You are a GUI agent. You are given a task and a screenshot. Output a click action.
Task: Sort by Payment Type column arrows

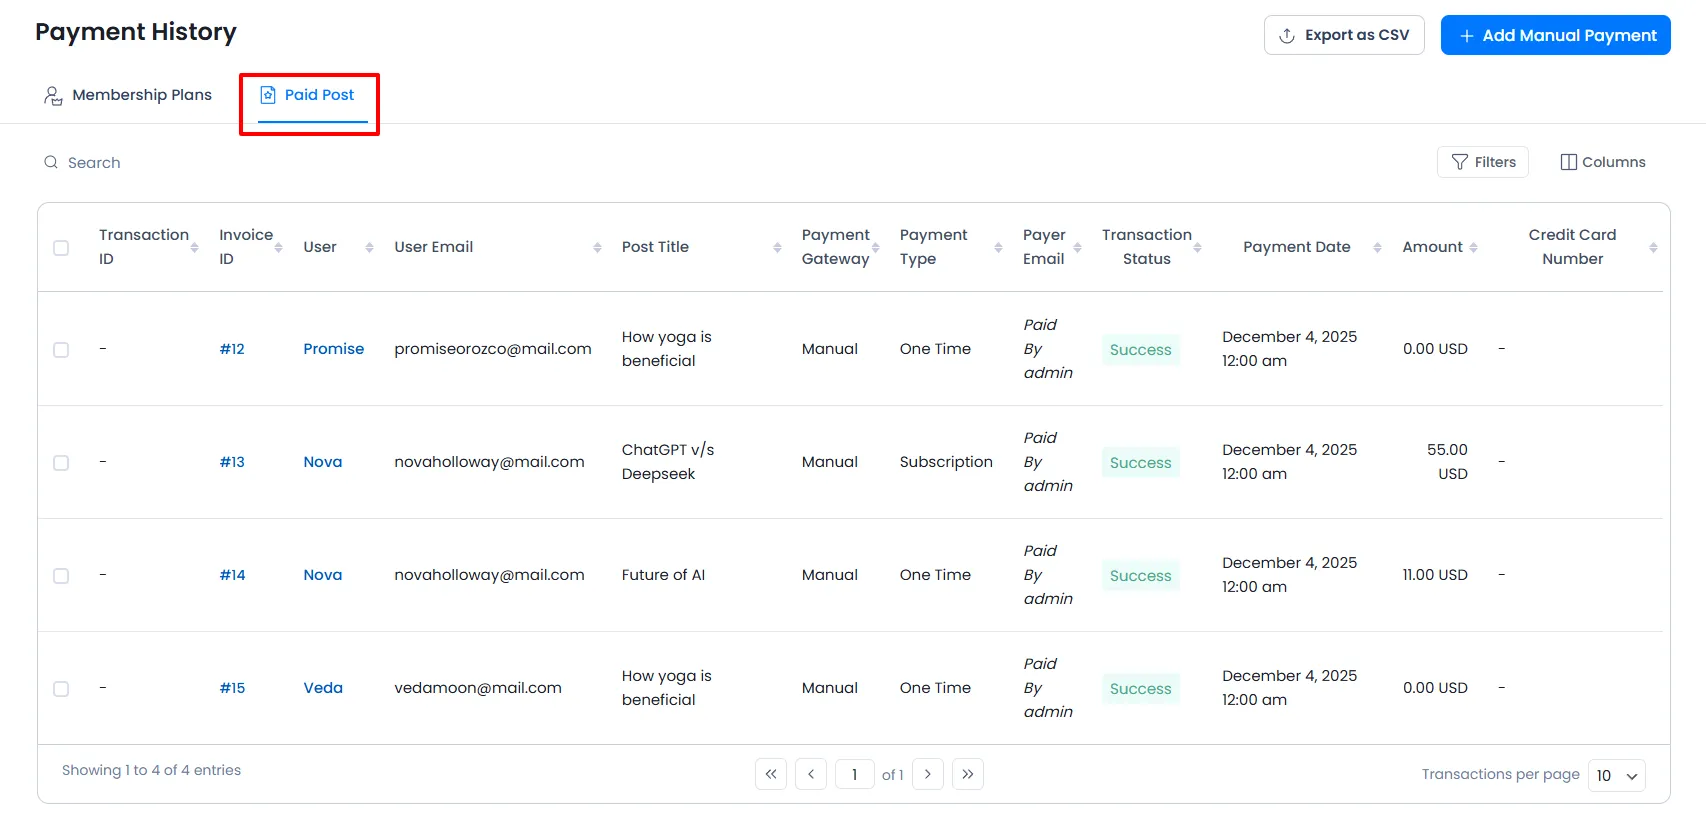(998, 247)
